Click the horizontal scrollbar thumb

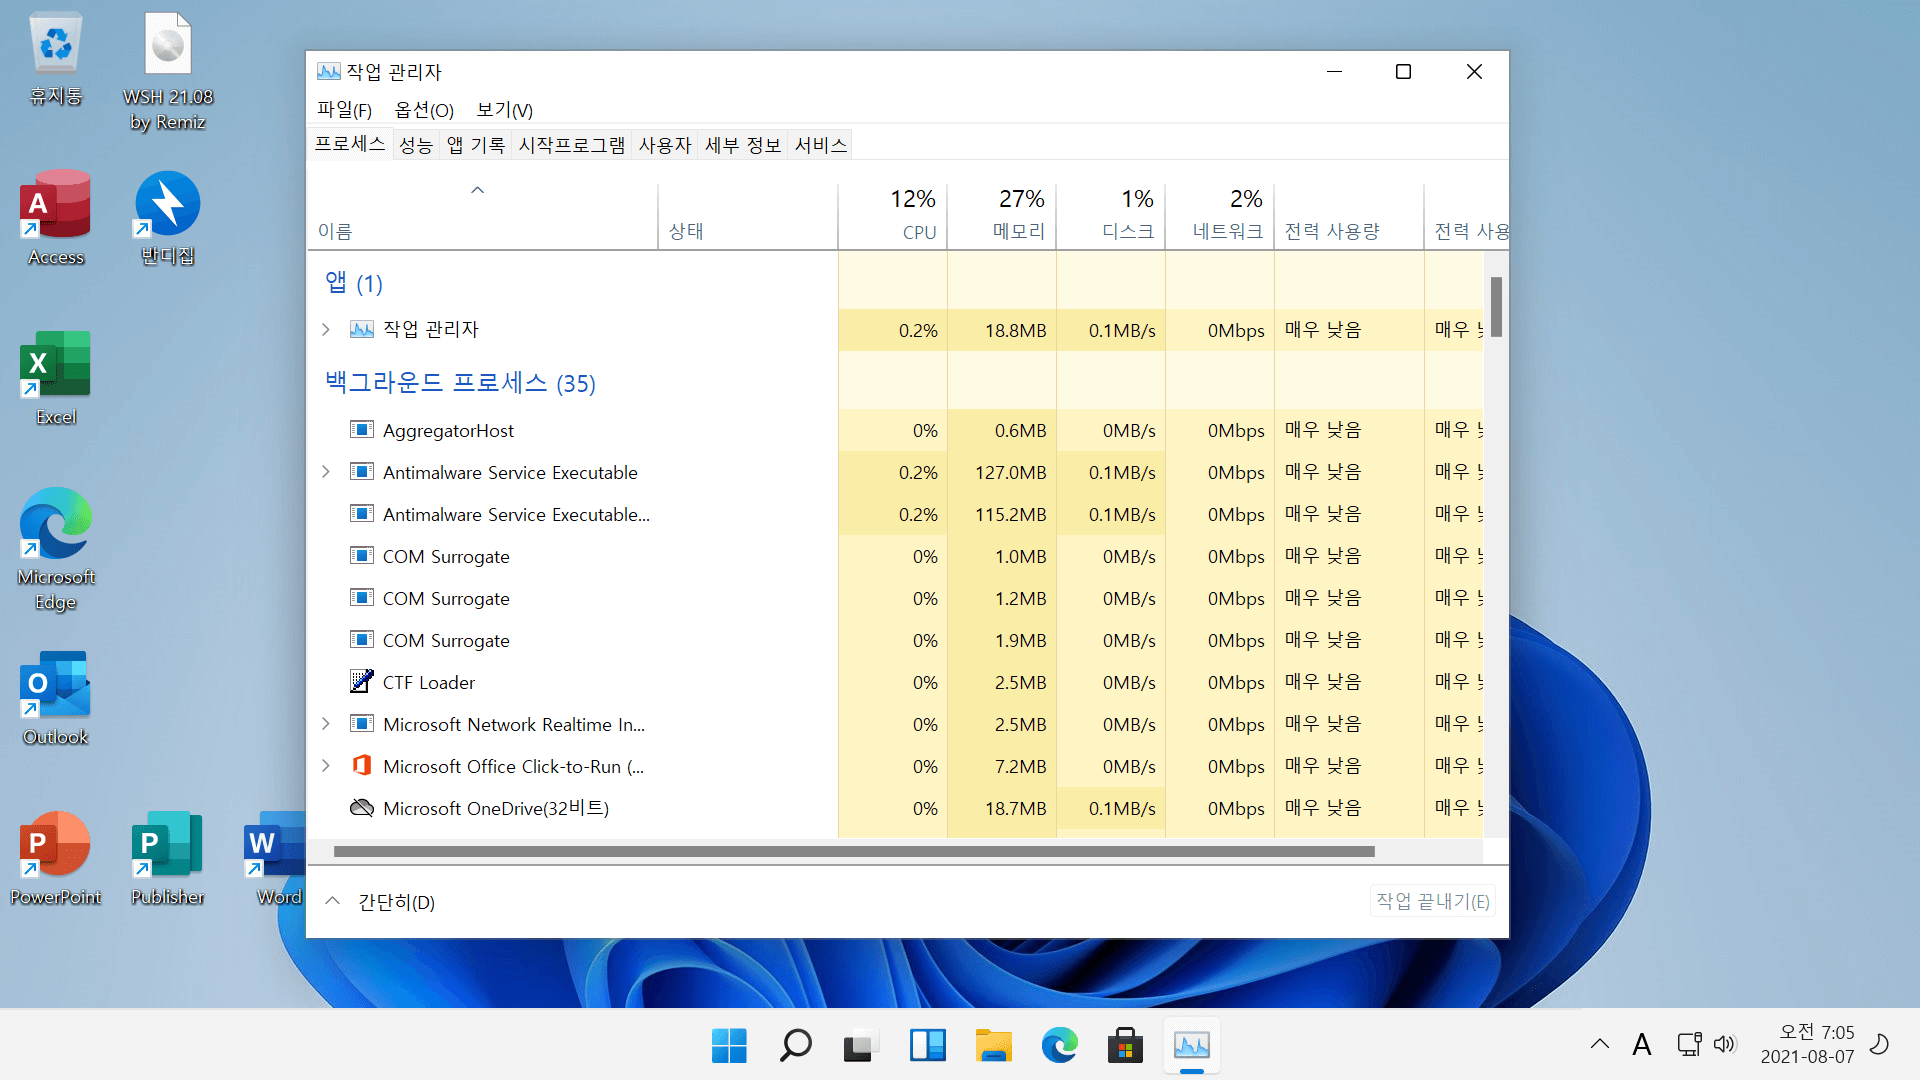tap(854, 852)
